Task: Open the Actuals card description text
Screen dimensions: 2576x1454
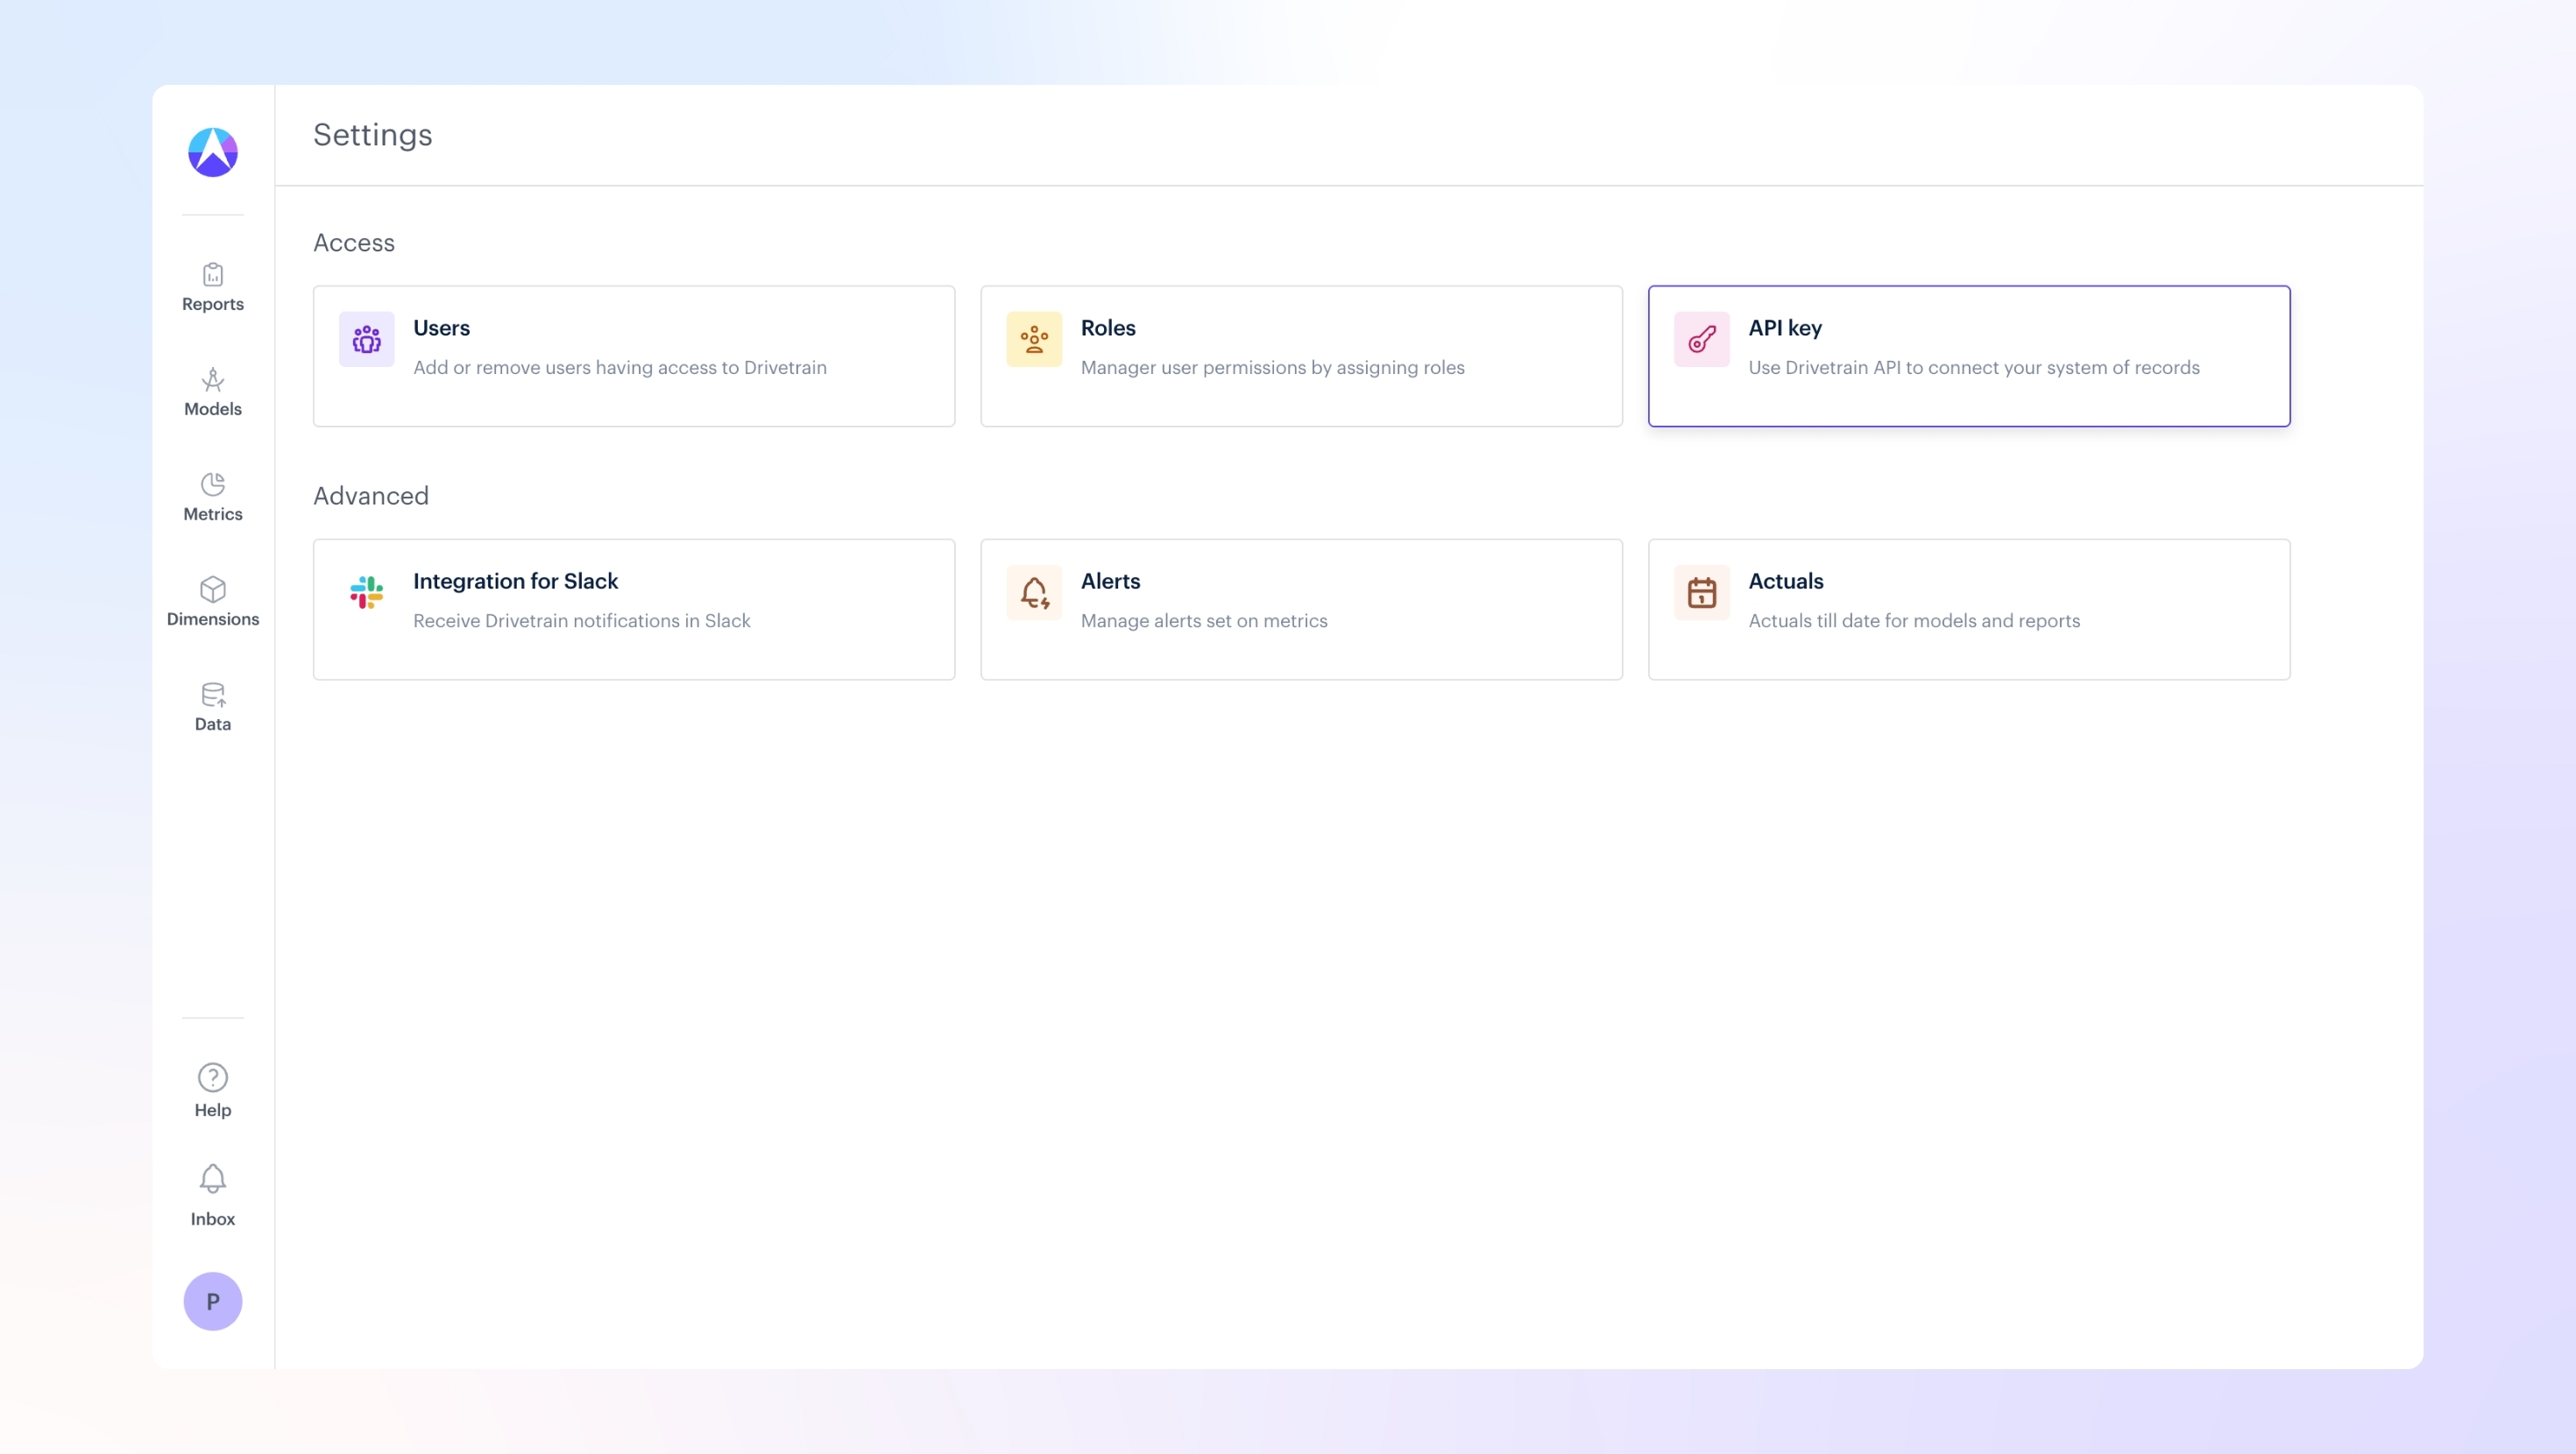Action: tap(1913, 621)
